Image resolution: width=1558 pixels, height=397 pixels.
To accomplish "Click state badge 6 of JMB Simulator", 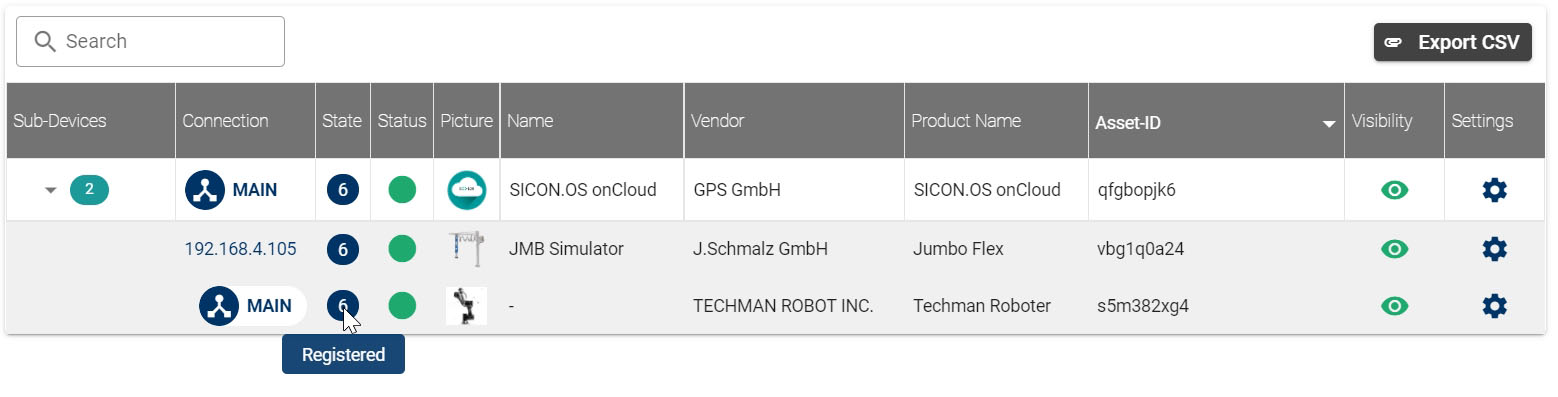I will tap(343, 249).
